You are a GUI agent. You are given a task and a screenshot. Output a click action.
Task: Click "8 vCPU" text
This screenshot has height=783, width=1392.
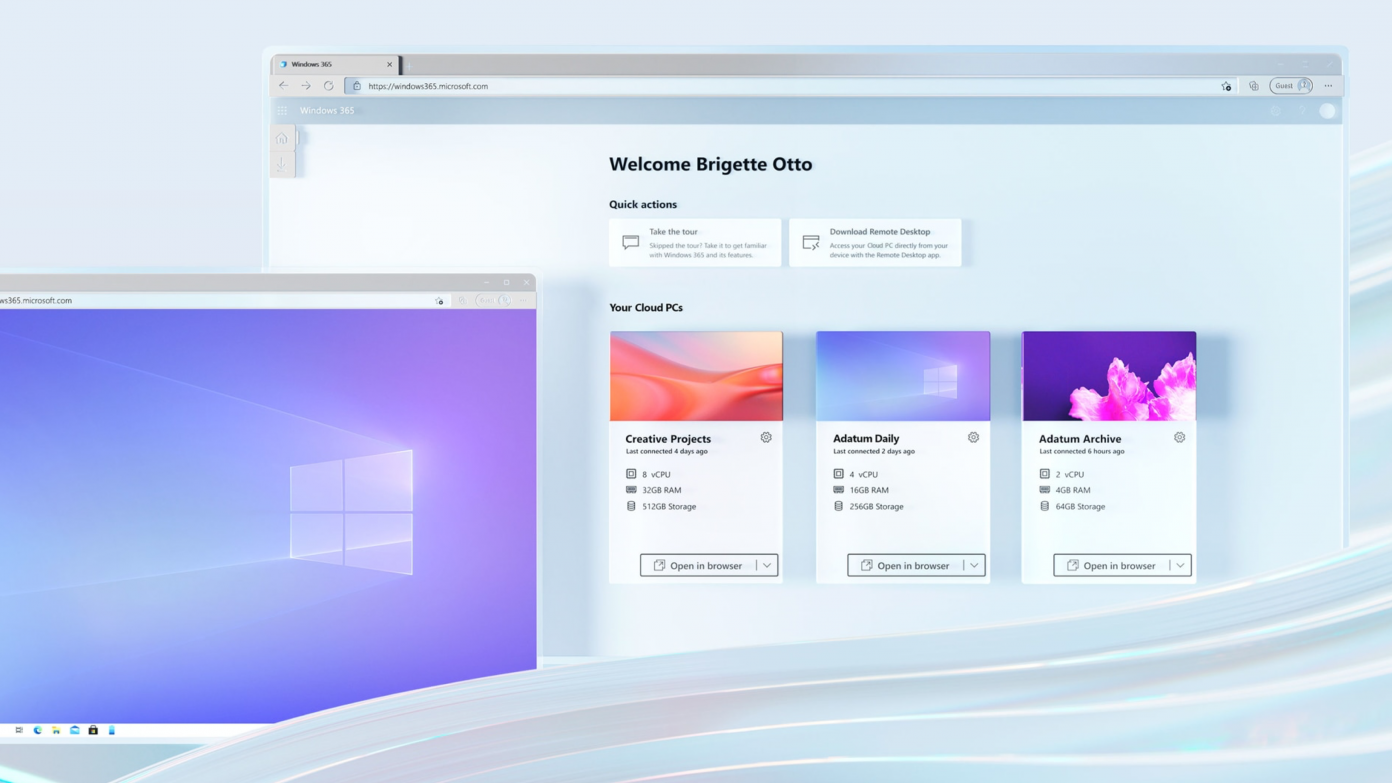pyautogui.click(x=656, y=474)
